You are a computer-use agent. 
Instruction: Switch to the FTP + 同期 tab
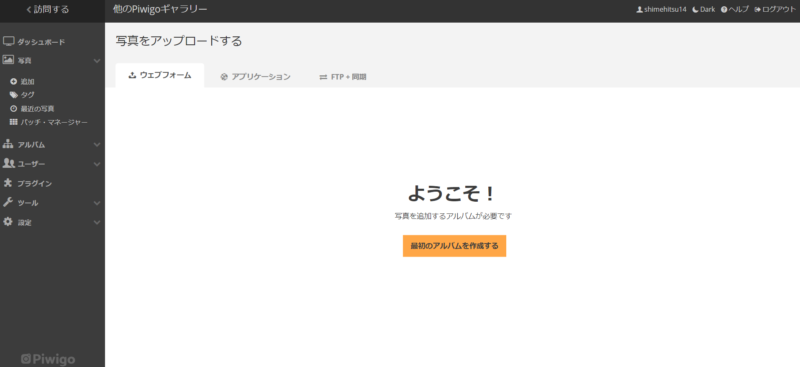tap(343, 77)
